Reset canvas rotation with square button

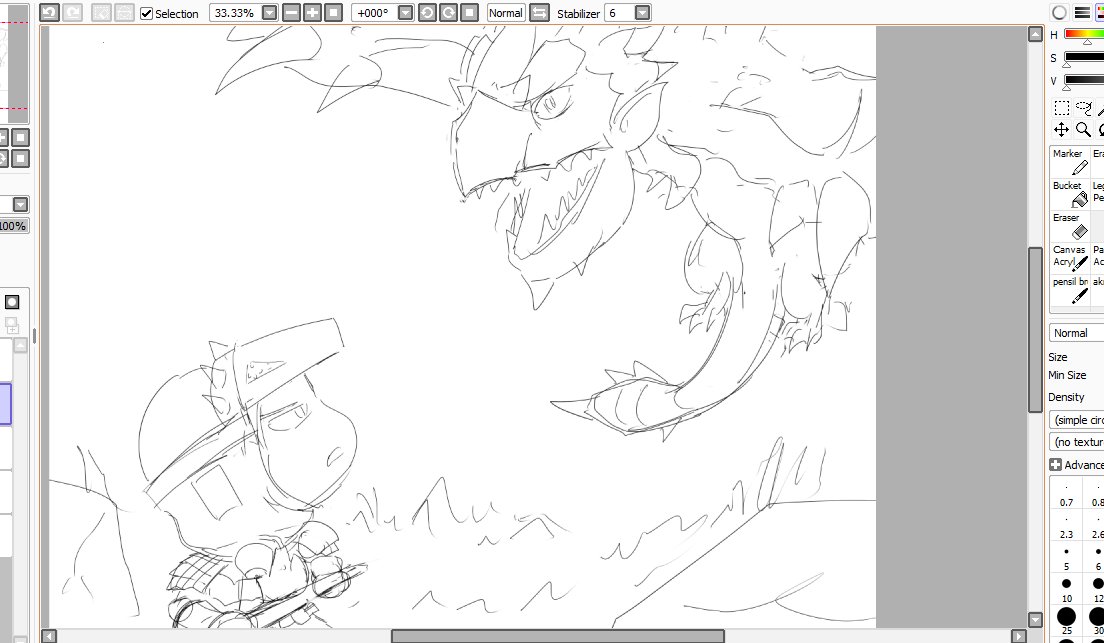pyautogui.click(x=470, y=13)
